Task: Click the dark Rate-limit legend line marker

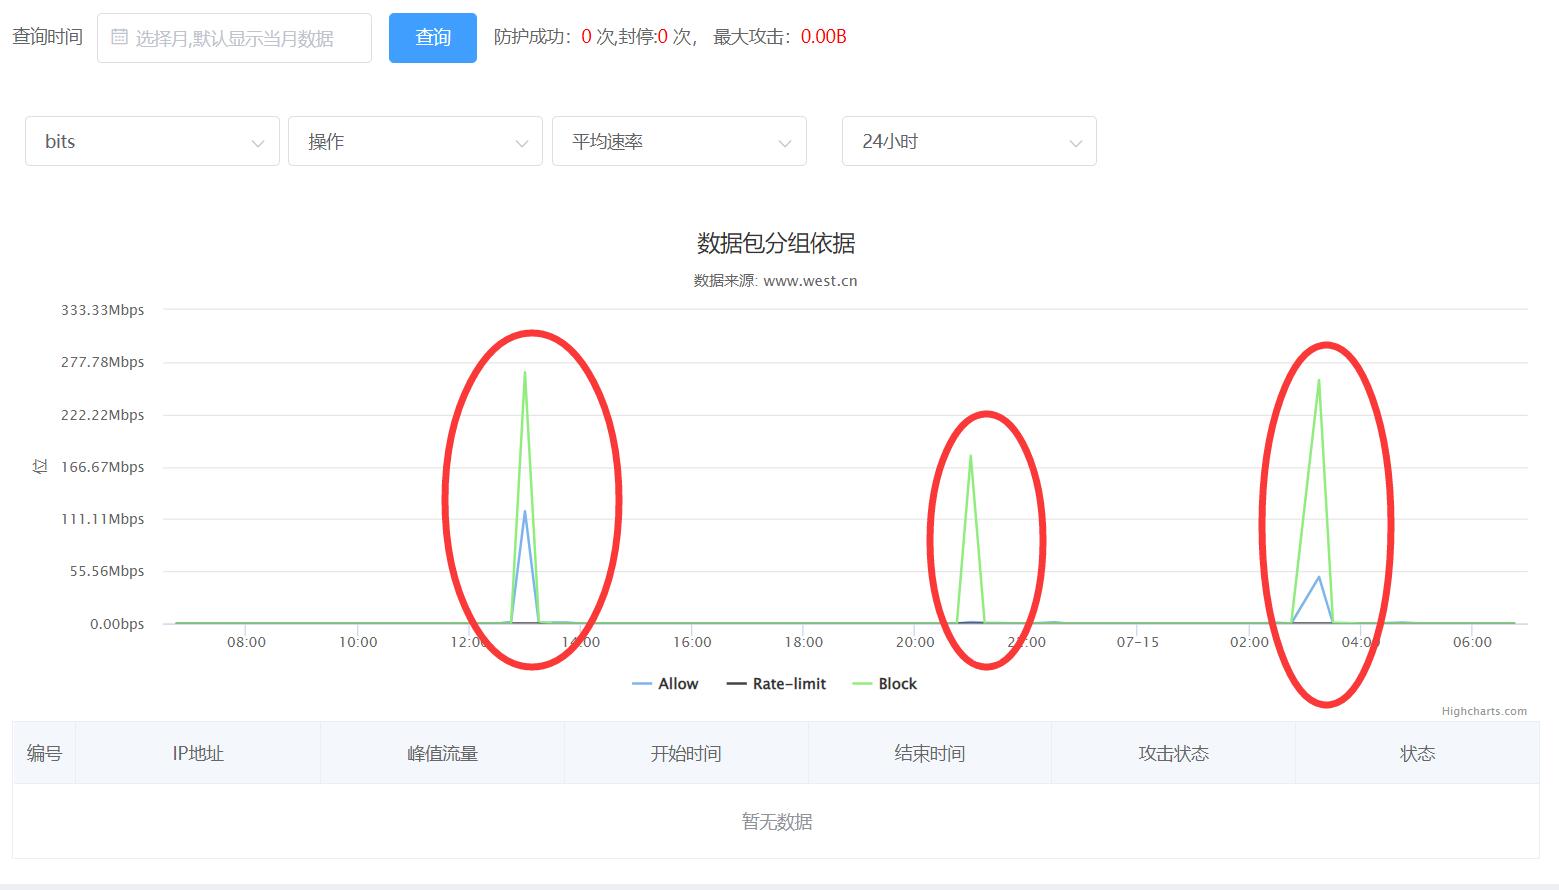Action: [736, 684]
